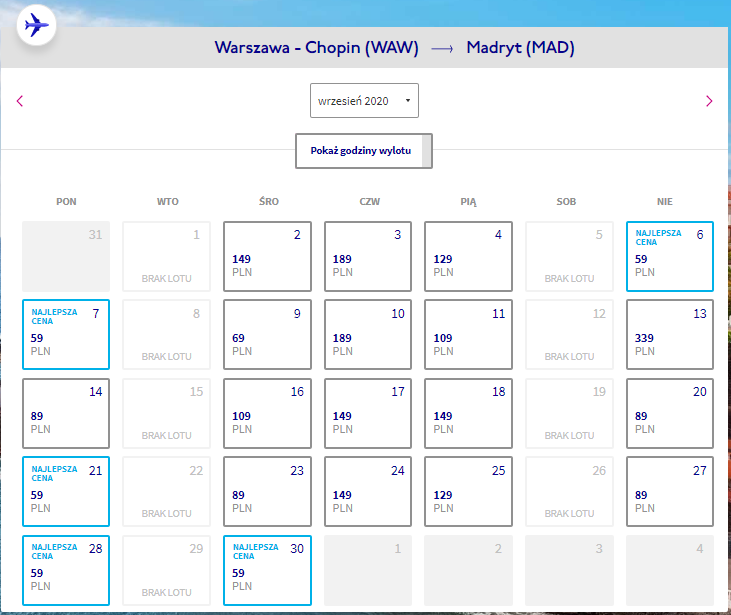Click the September 8 cell with no flight

pyautogui.click(x=166, y=335)
